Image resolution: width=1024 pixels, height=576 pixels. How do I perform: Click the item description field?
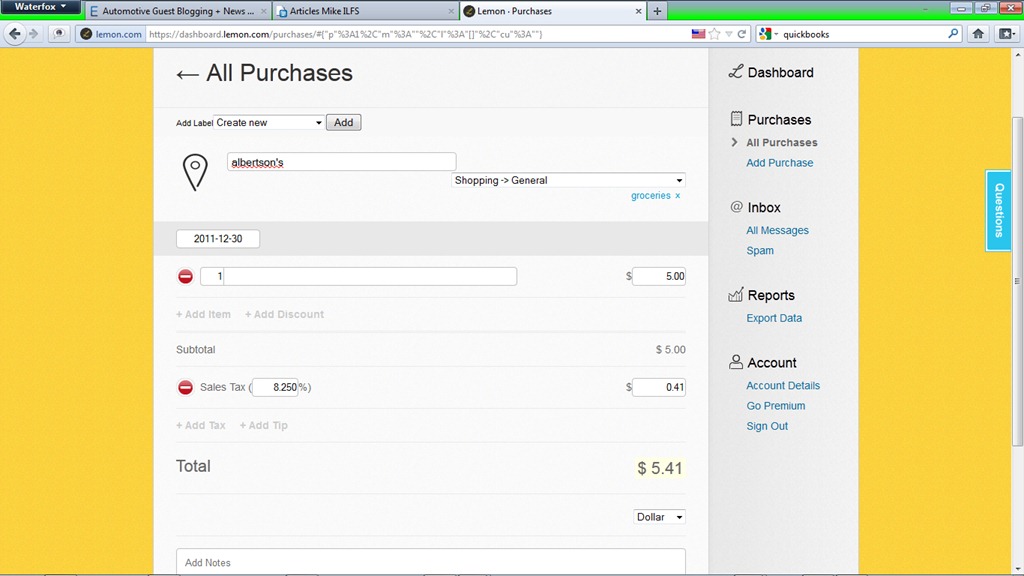359,276
